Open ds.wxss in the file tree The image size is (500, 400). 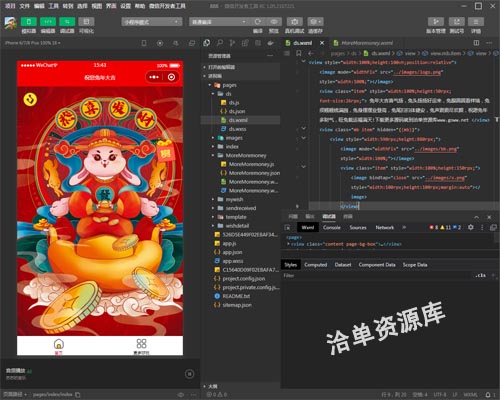(237, 129)
